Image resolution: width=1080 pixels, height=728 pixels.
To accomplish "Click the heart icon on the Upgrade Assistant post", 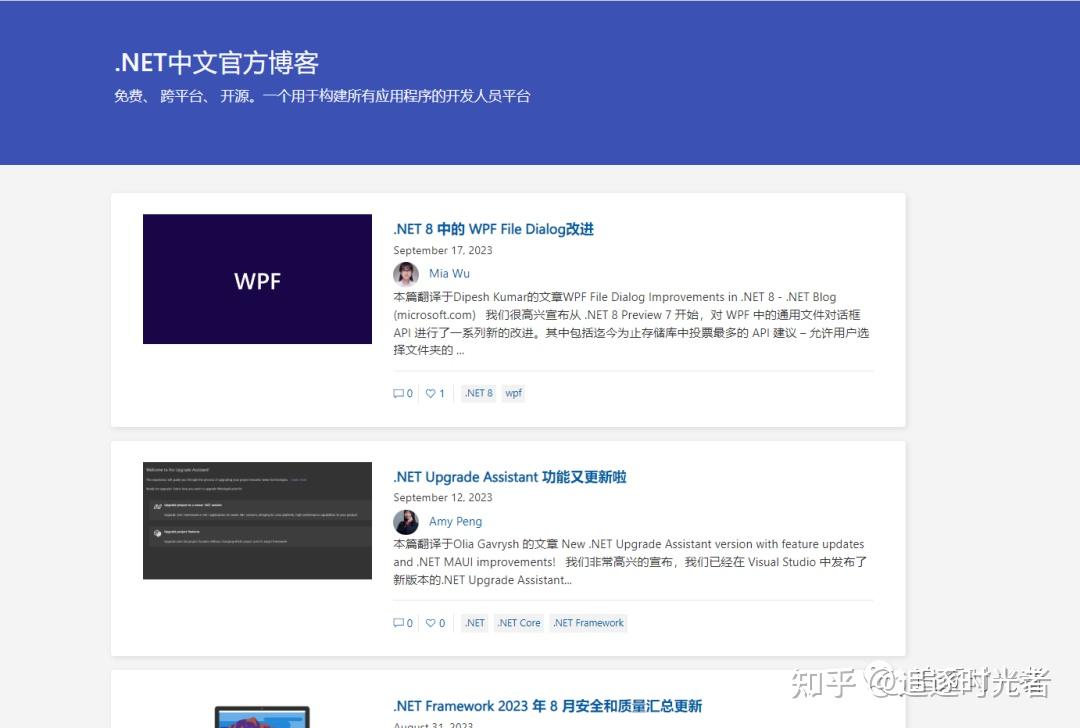I will (430, 622).
